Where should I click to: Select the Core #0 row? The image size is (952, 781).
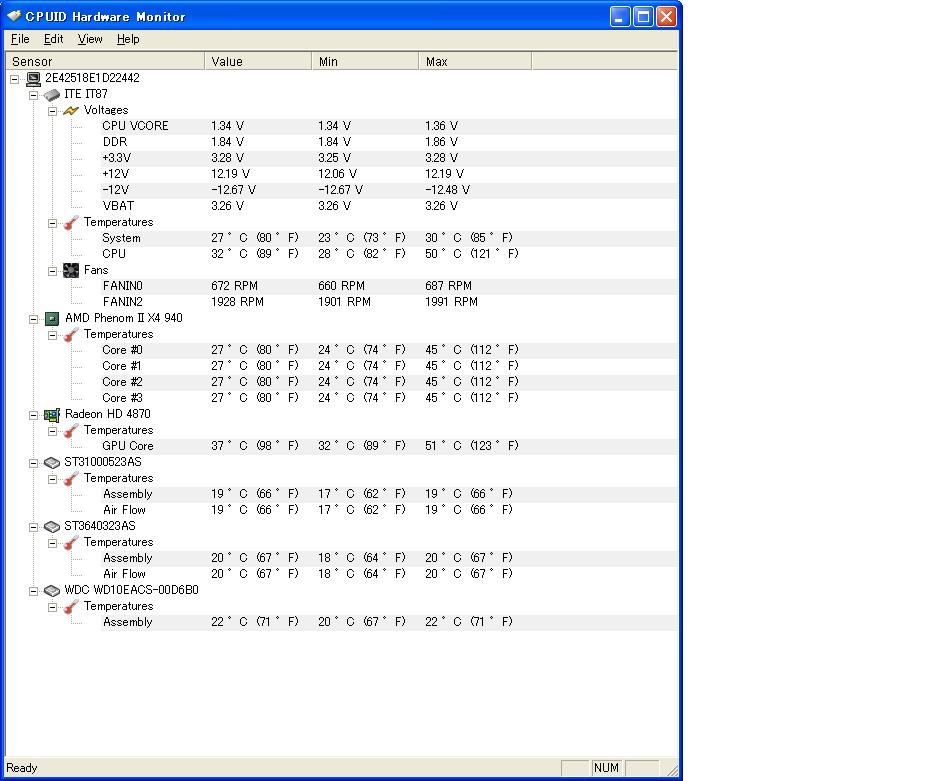[x=389, y=350]
